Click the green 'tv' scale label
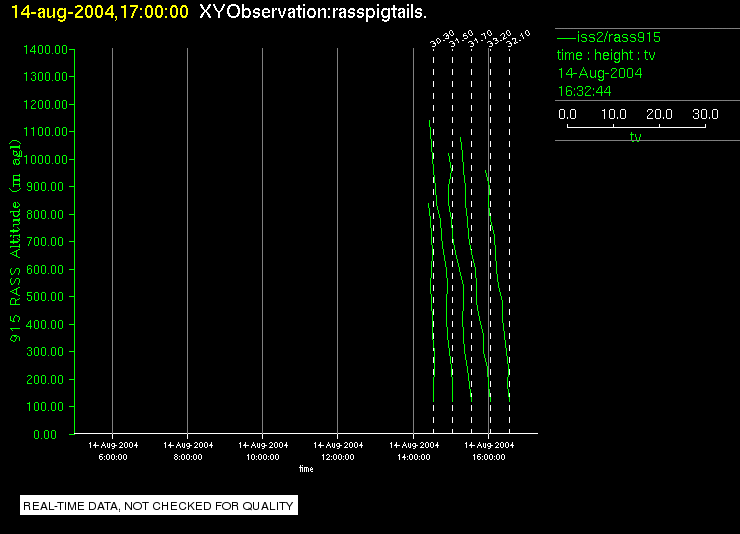 click(x=636, y=137)
